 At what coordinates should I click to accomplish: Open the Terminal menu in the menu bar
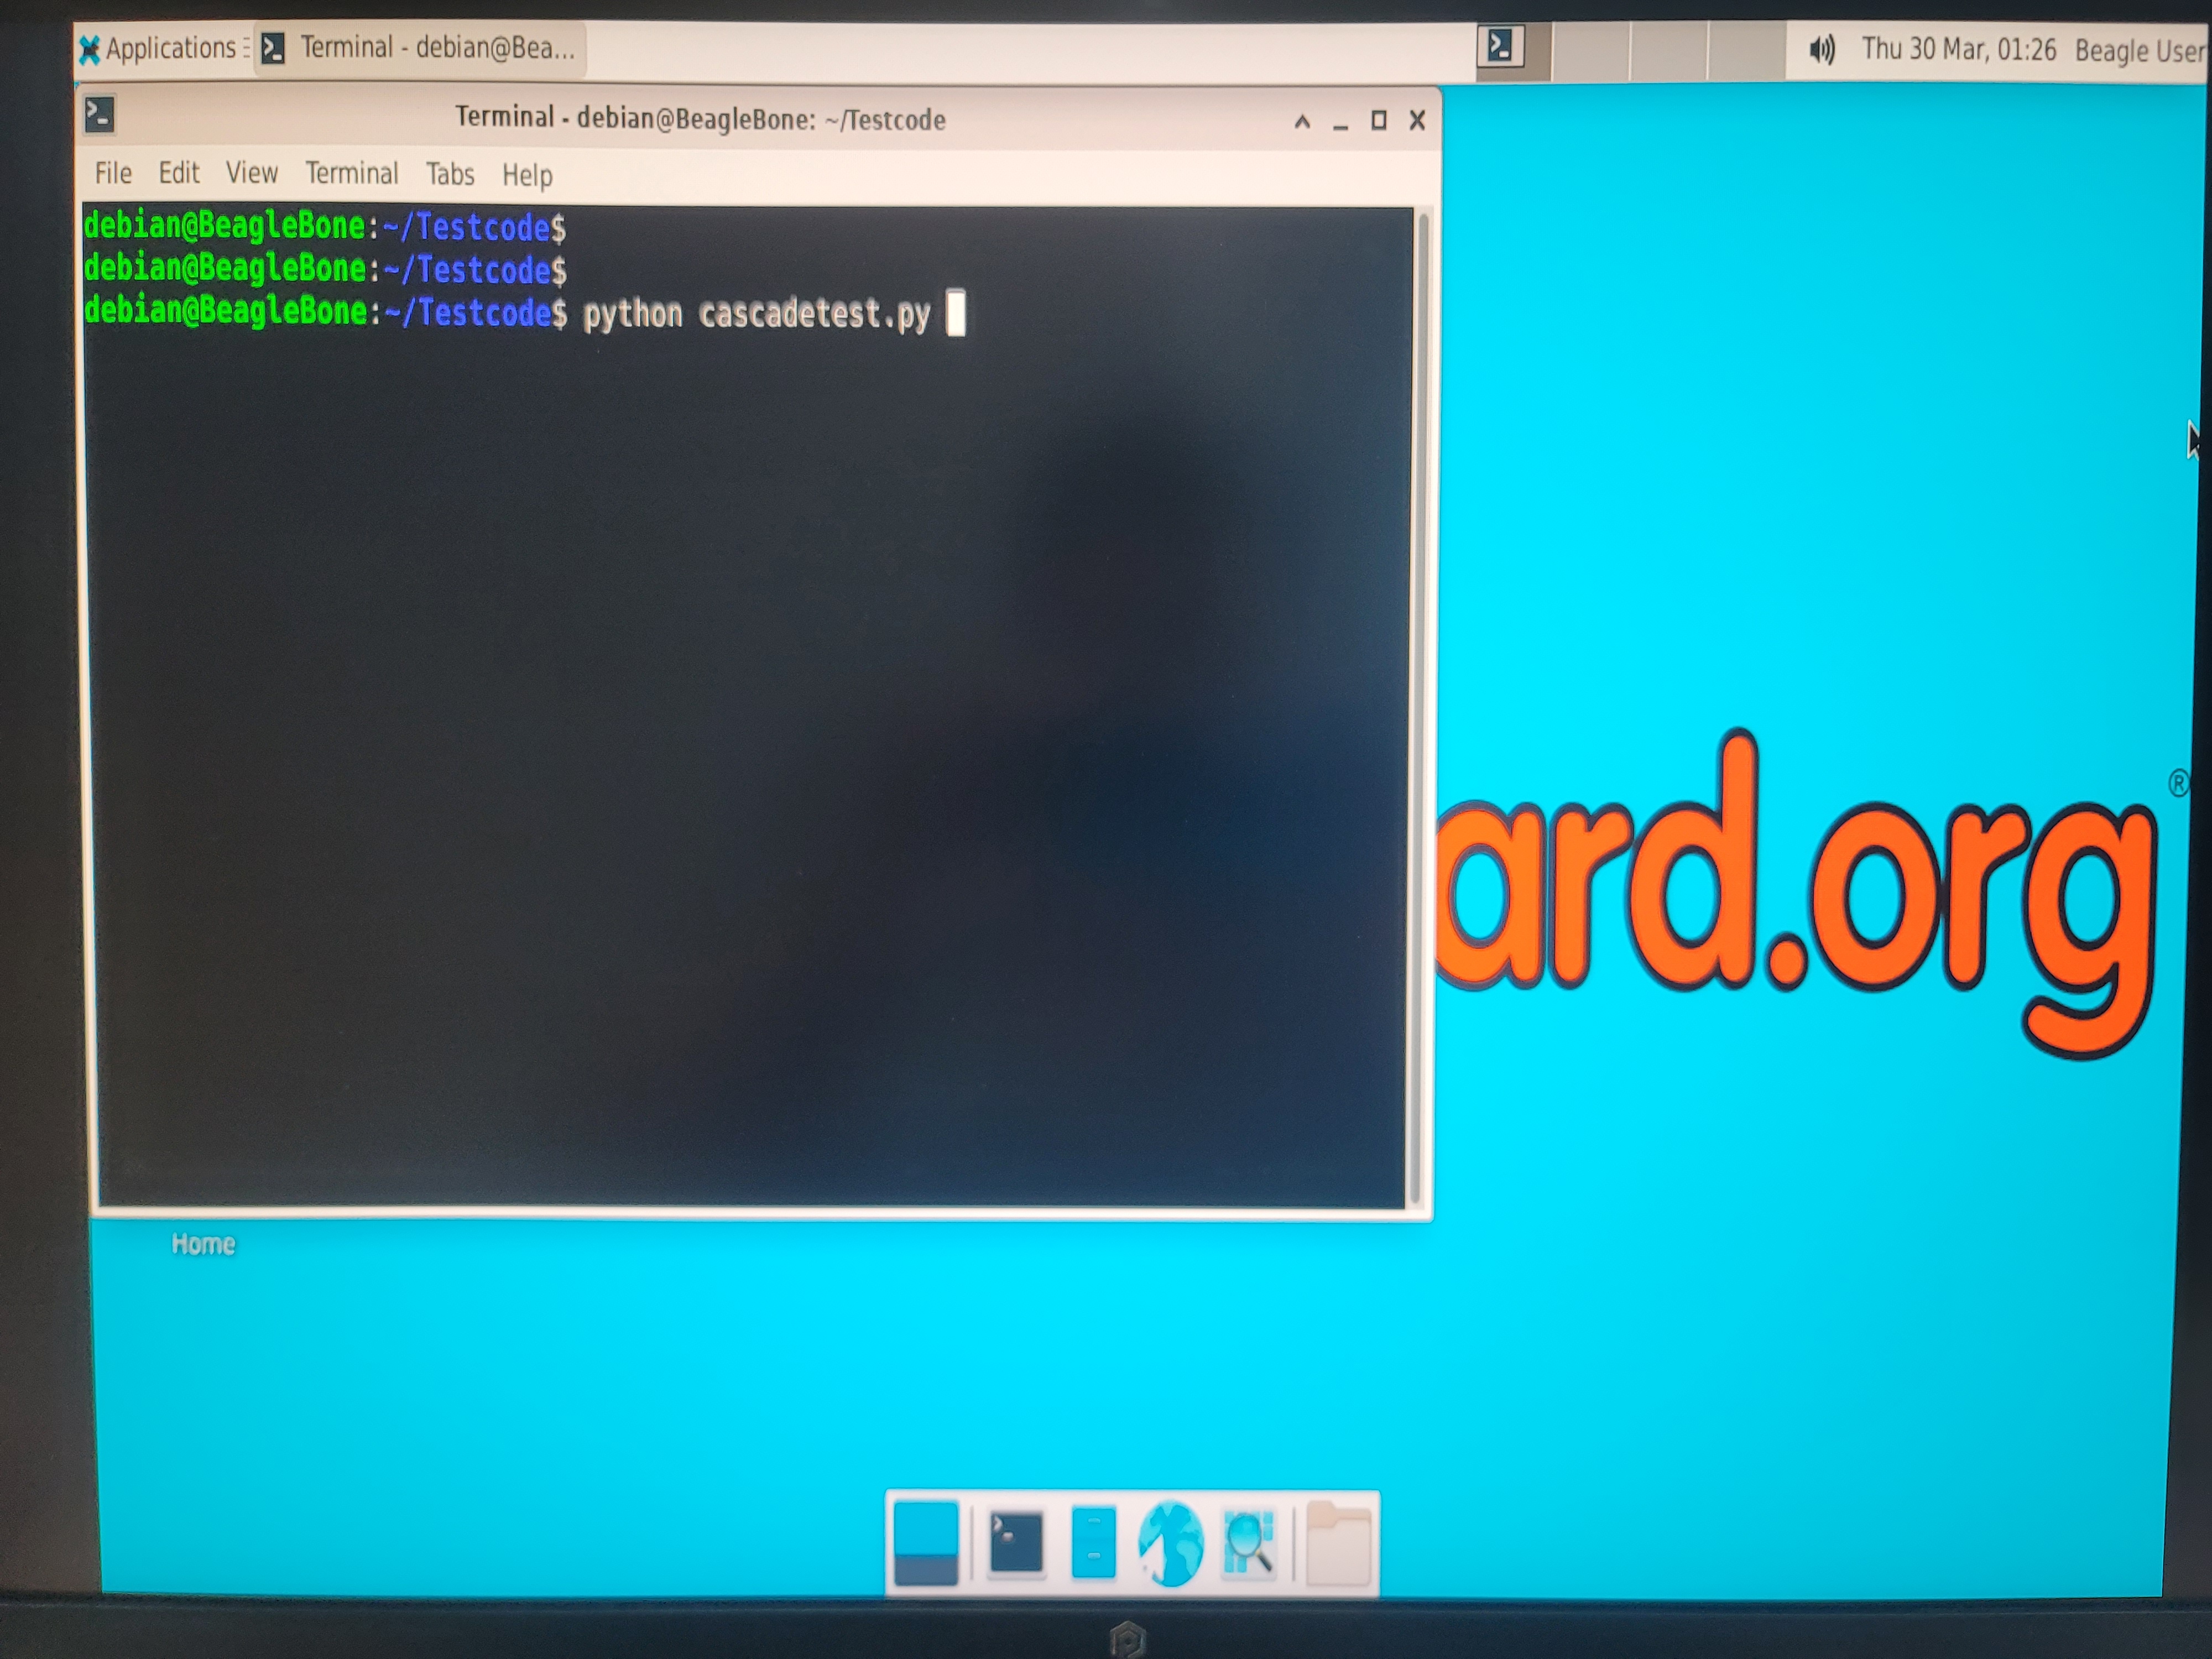352,173
